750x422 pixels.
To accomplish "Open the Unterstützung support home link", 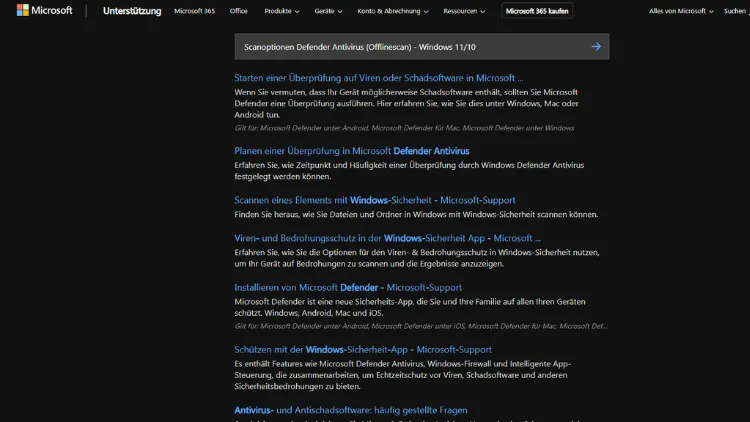I will [132, 11].
